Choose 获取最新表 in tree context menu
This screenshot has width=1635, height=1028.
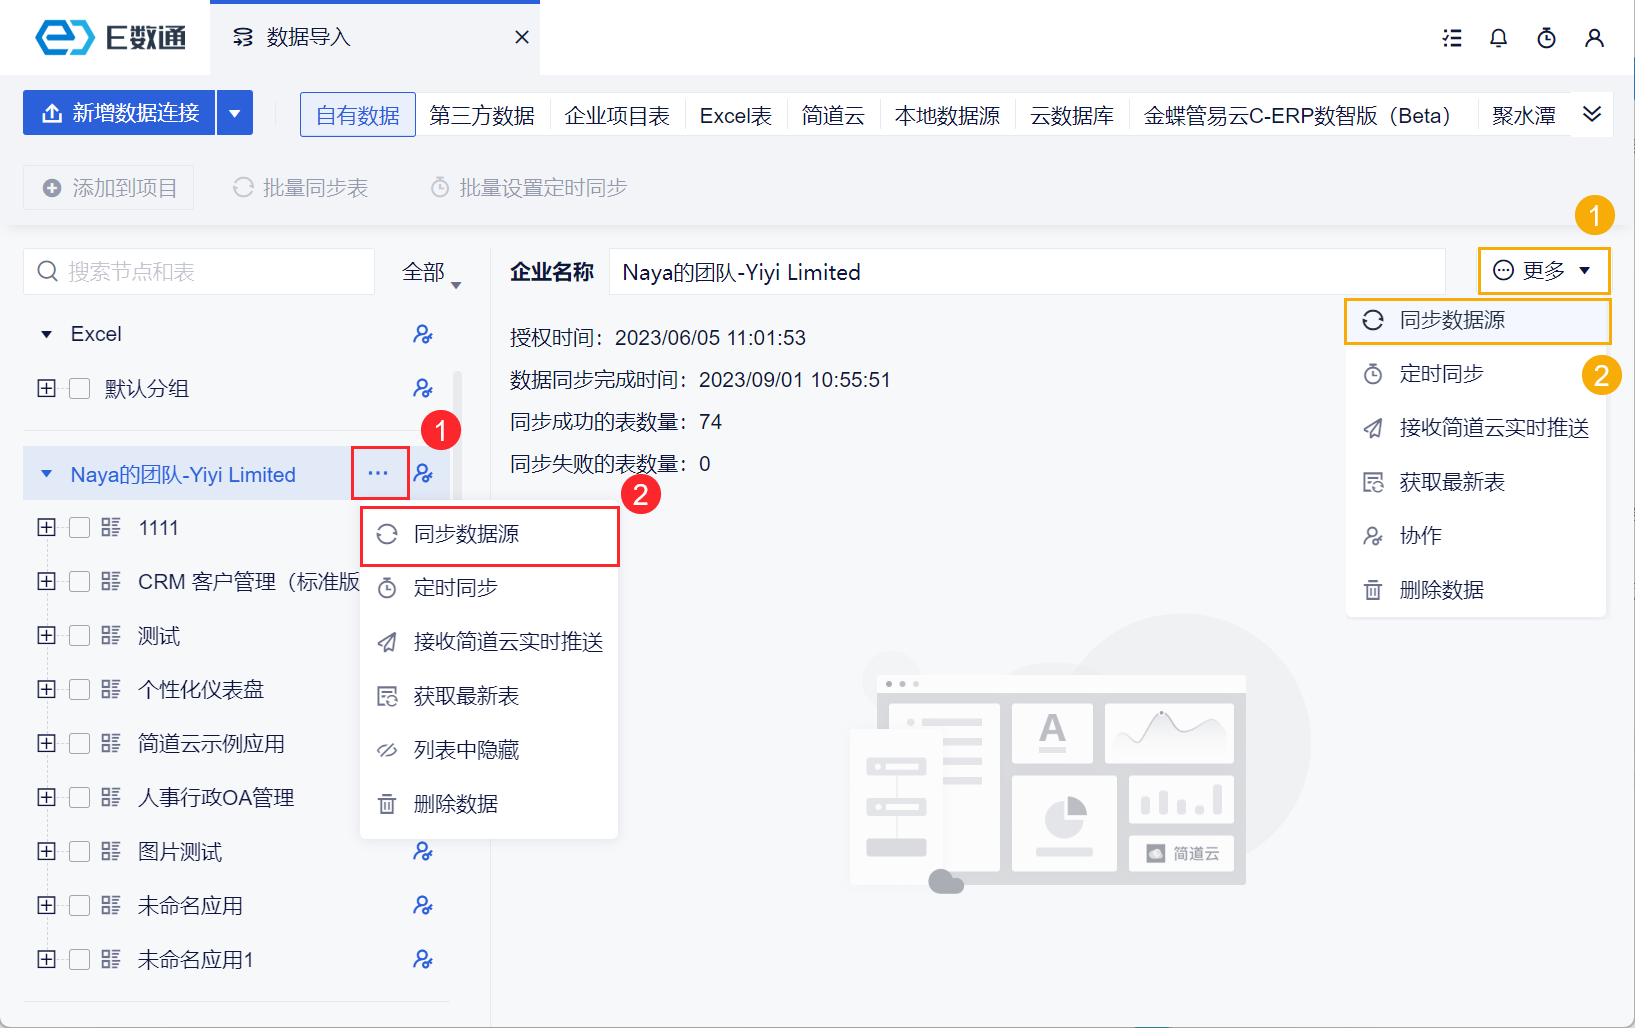coord(489,696)
